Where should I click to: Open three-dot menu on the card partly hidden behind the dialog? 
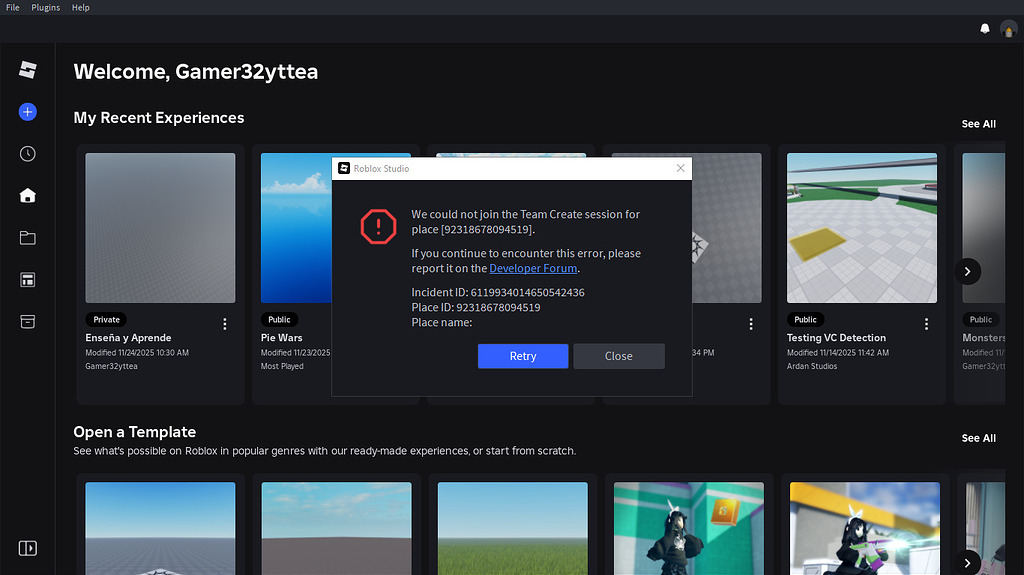(x=751, y=324)
